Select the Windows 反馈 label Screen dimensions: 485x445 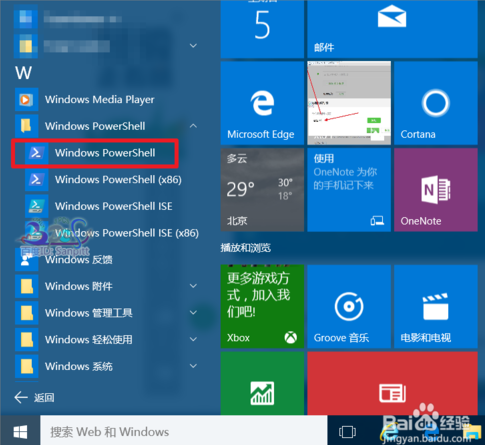(79, 259)
